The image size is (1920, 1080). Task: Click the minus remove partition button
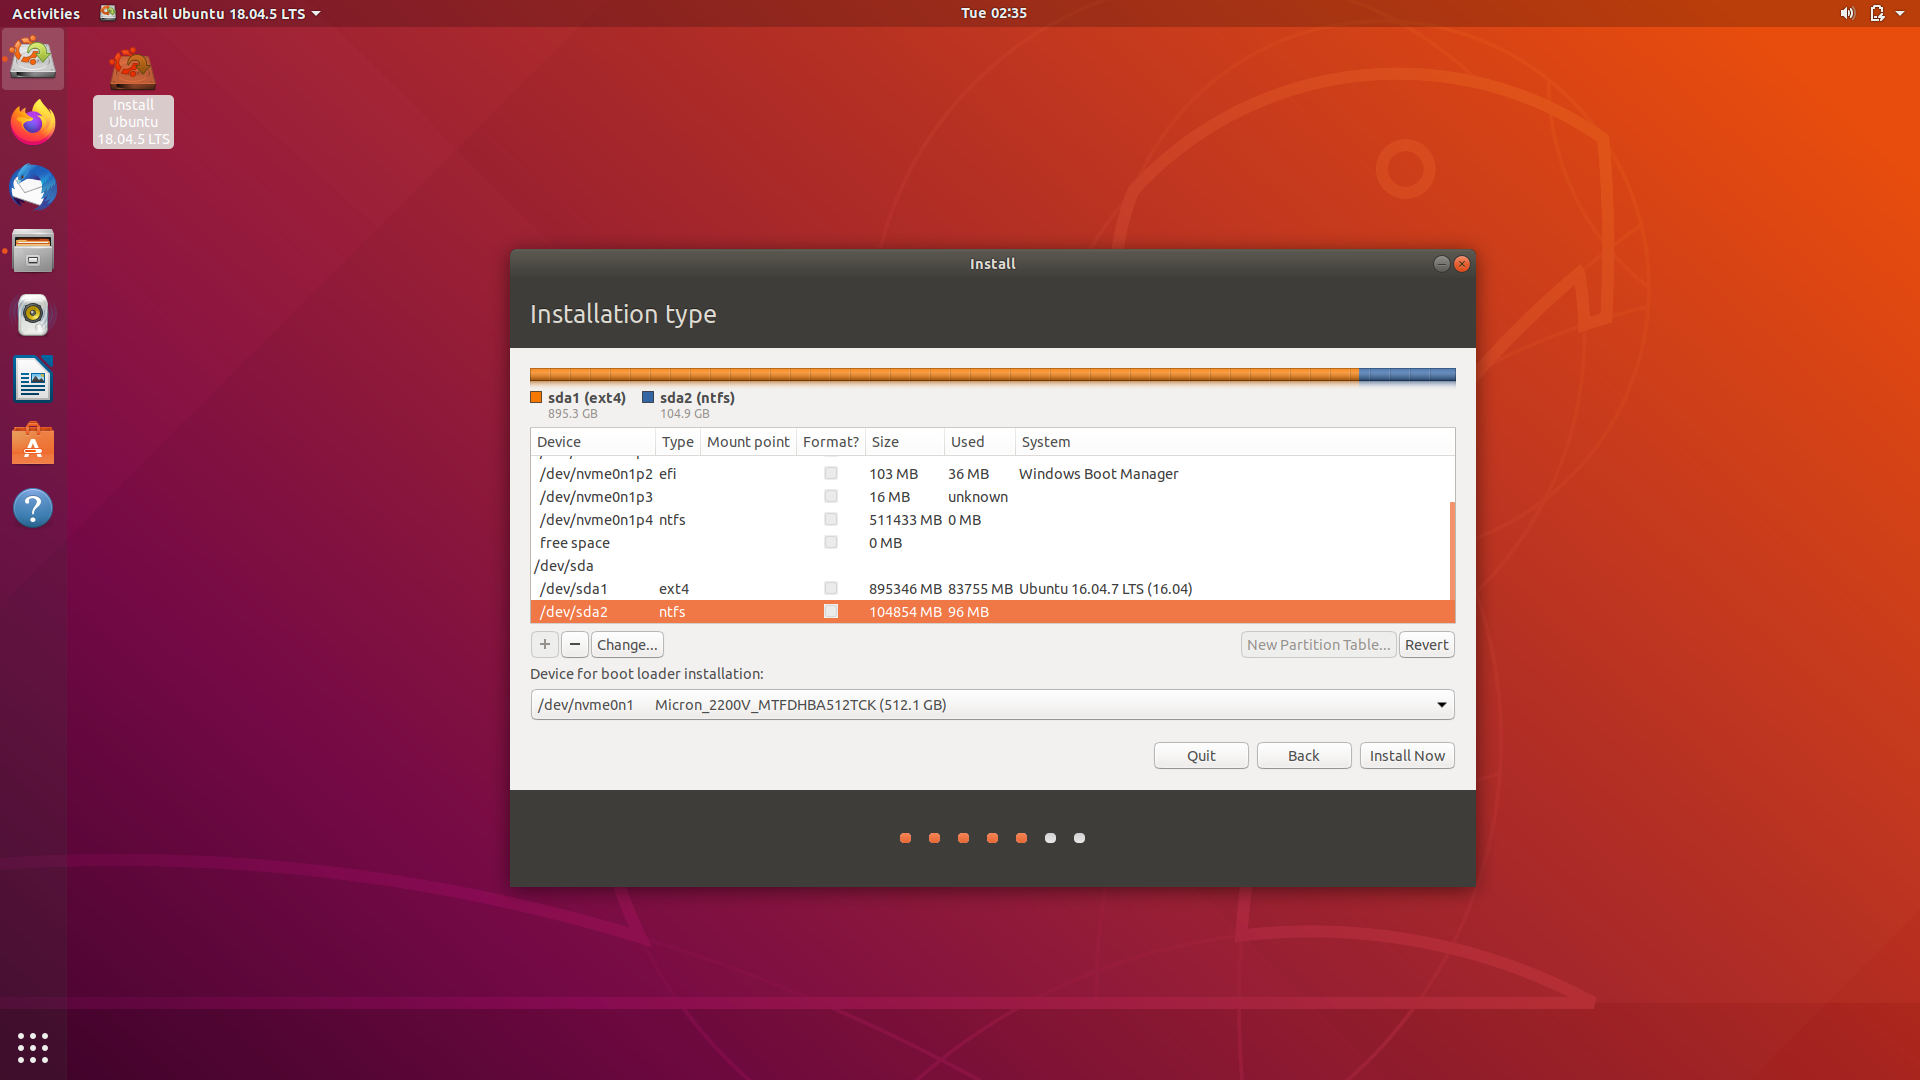[x=575, y=645]
